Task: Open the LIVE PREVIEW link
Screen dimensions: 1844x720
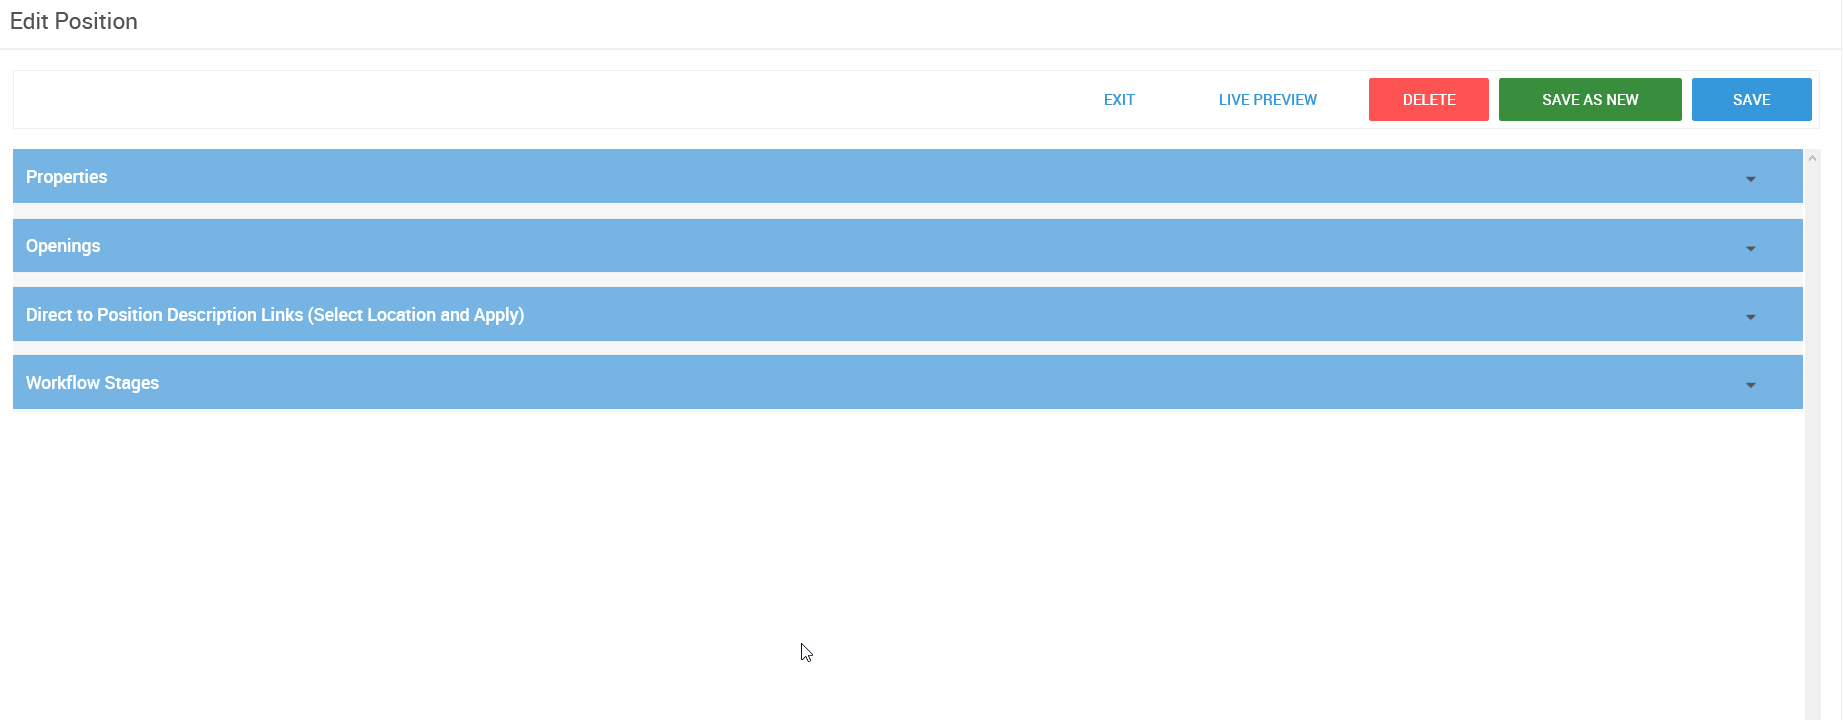Action: pyautogui.click(x=1267, y=100)
